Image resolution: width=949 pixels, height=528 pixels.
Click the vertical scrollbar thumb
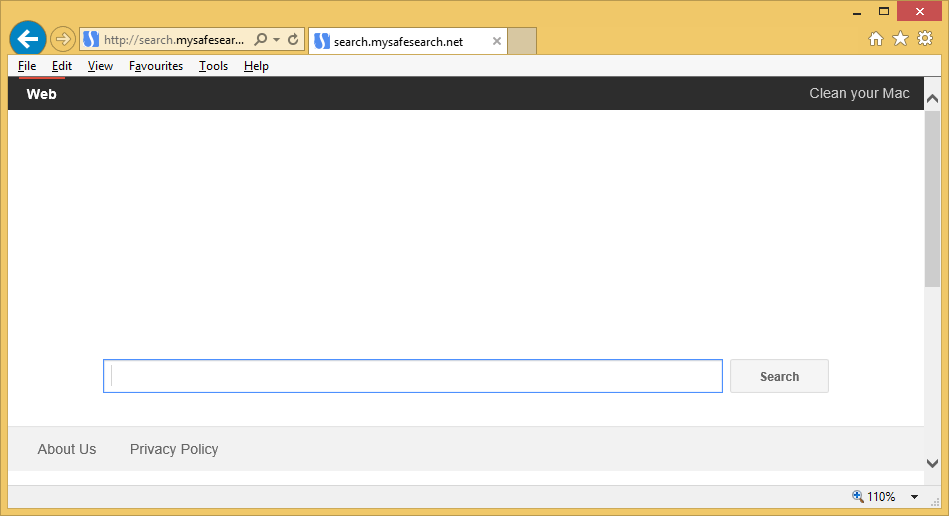pos(932,199)
